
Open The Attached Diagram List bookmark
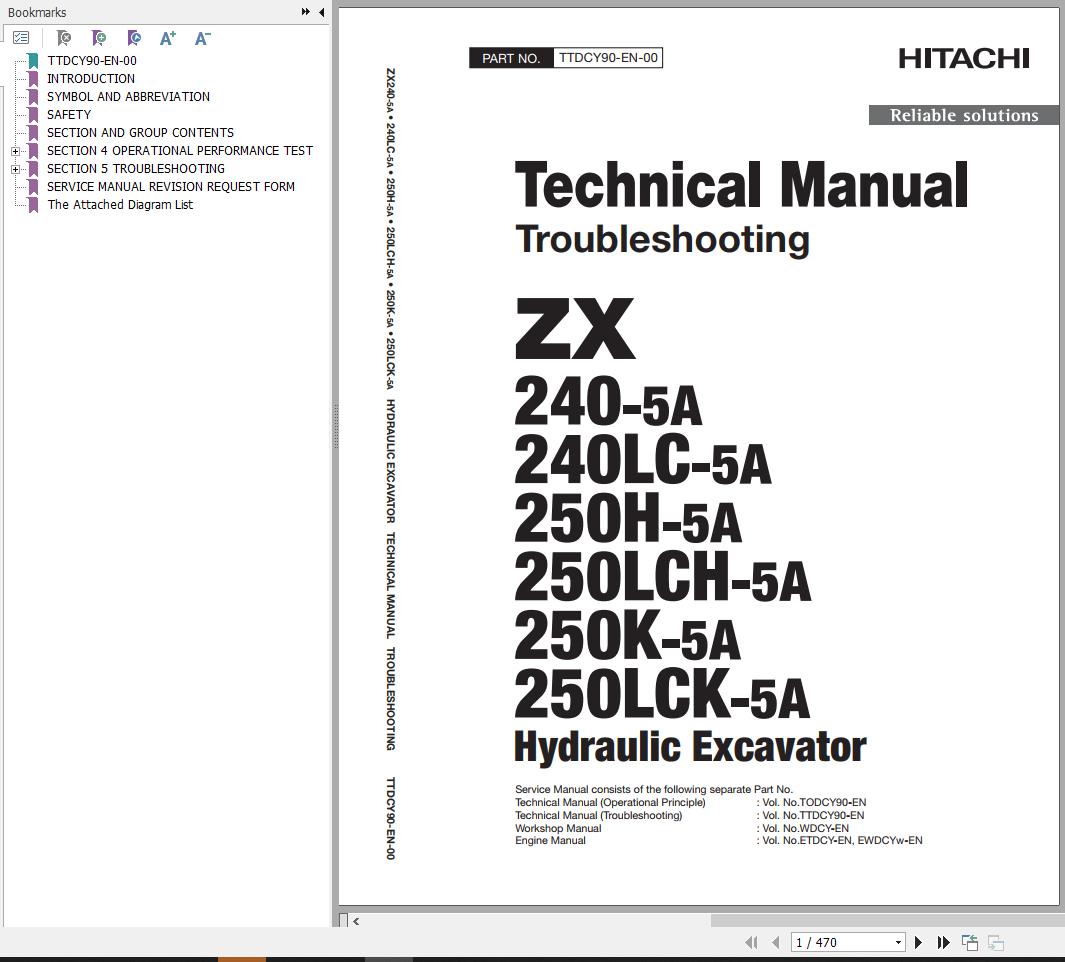(120, 204)
